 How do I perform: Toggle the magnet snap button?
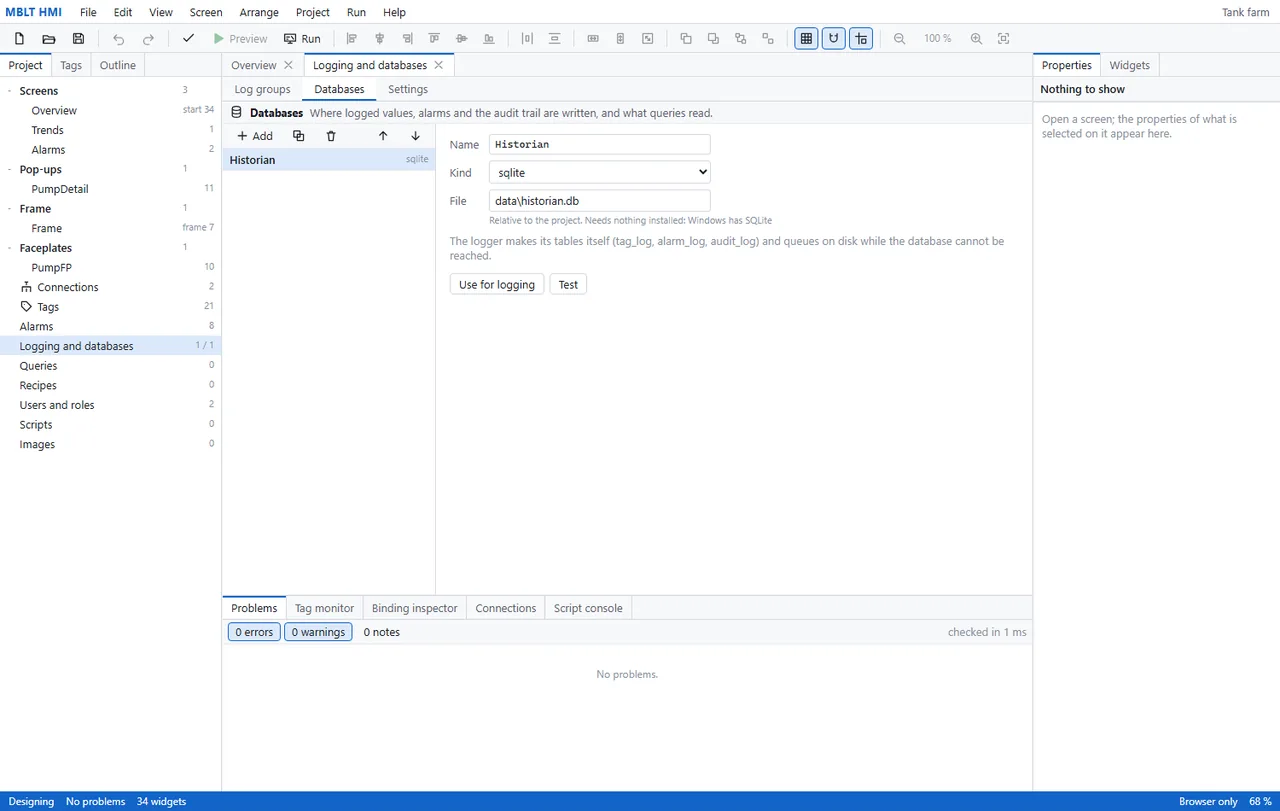click(833, 39)
